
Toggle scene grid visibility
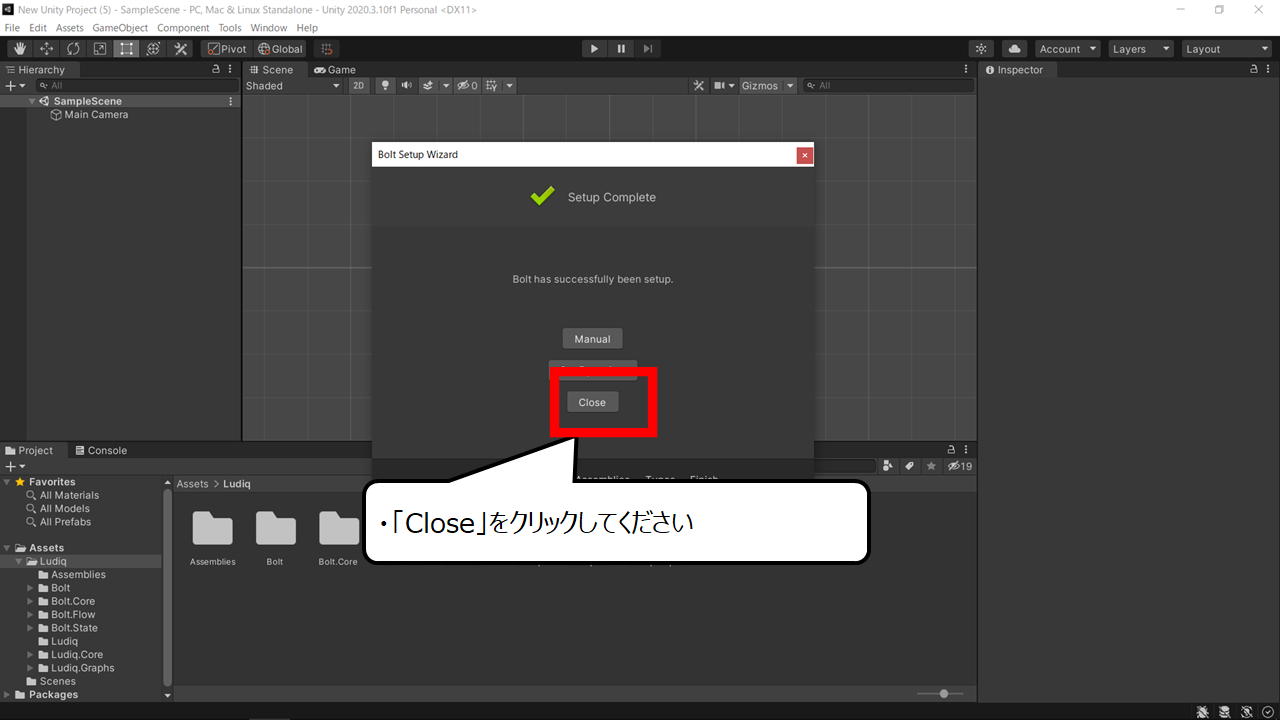[491, 86]
